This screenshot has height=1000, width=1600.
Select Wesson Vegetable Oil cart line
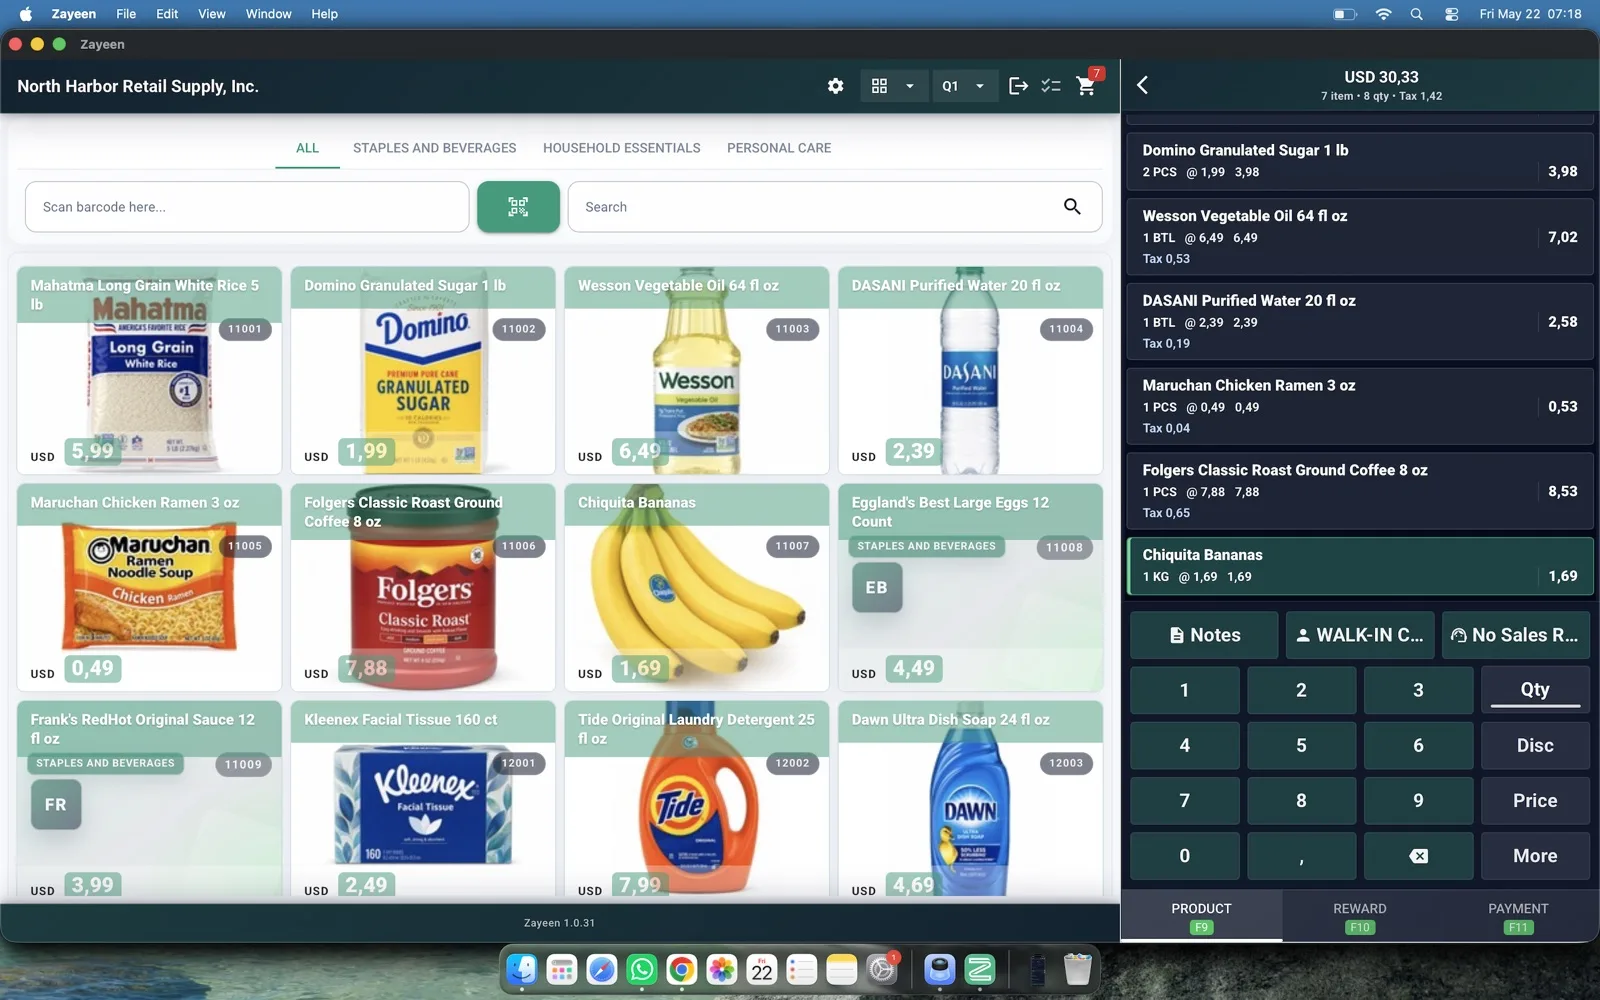click(x=1360, y=237)
